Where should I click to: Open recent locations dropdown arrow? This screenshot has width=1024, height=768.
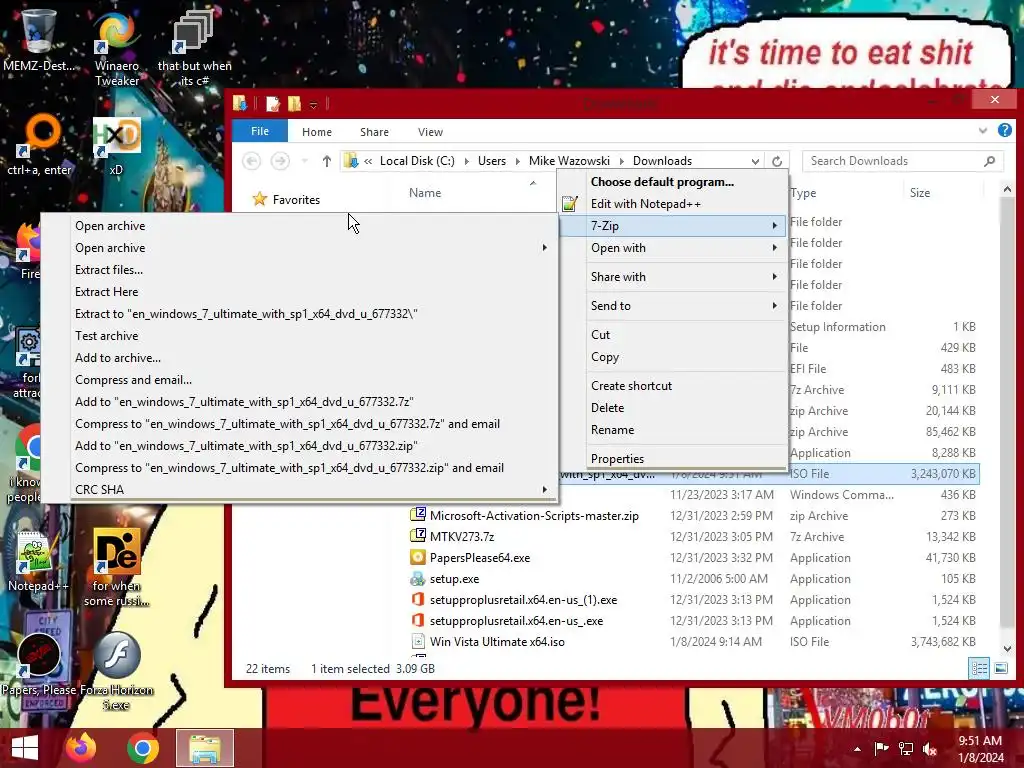click(304, 161)
